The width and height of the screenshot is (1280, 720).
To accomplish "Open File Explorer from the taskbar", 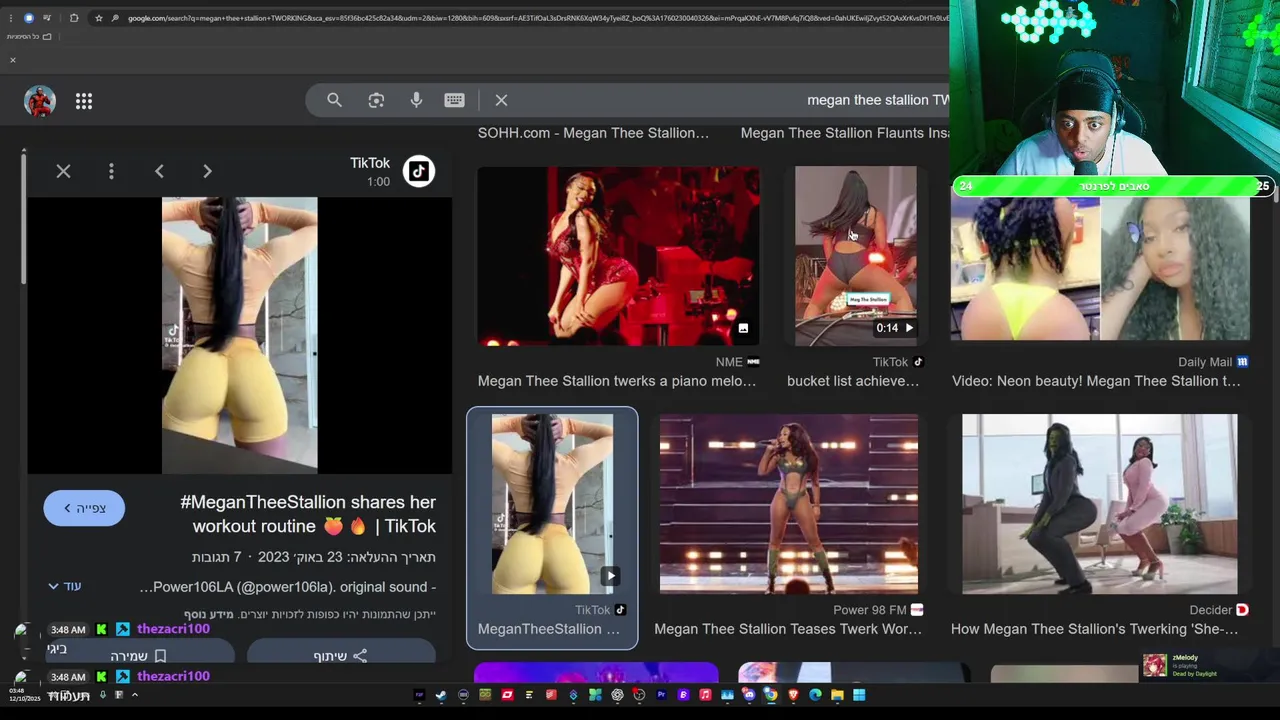I will click(837, 695).
